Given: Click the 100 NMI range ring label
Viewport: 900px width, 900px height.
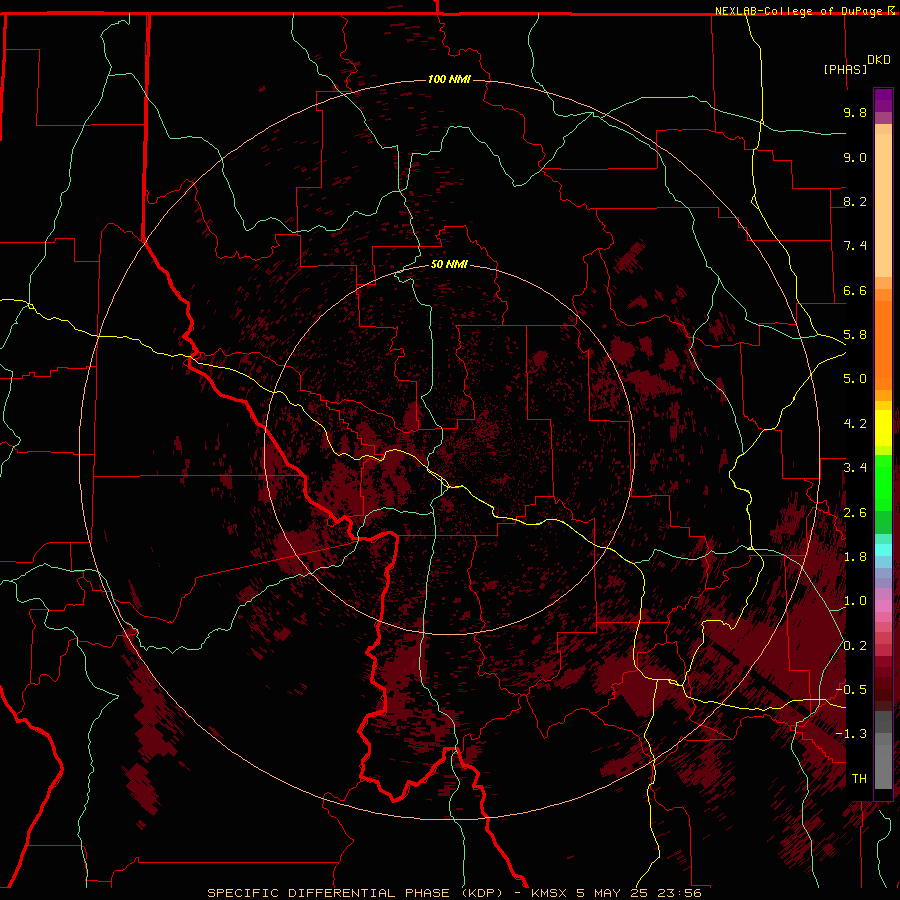Looking at the screenshot, I should point(449,79).
